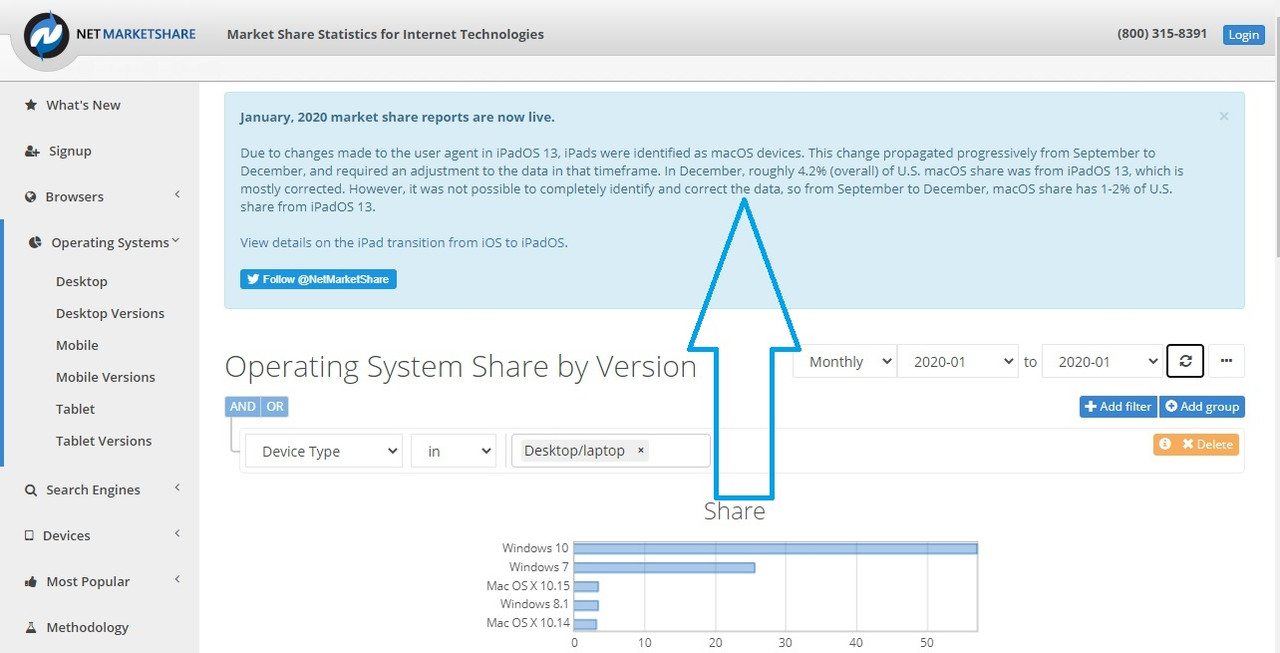Screen dimensions: 1280x653
Task: Click the flask icon beside Methodology
Action: coord(31,628)
